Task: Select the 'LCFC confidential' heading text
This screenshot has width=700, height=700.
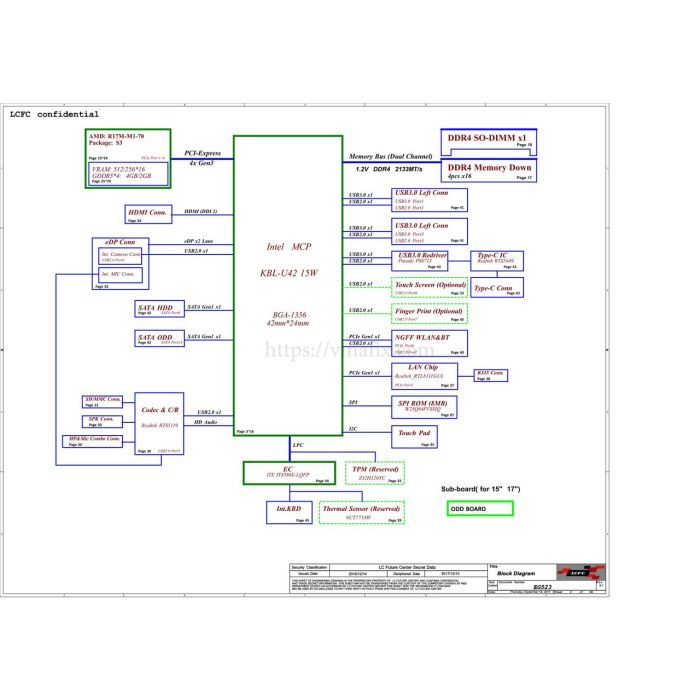Action: [x=54, y=114]
